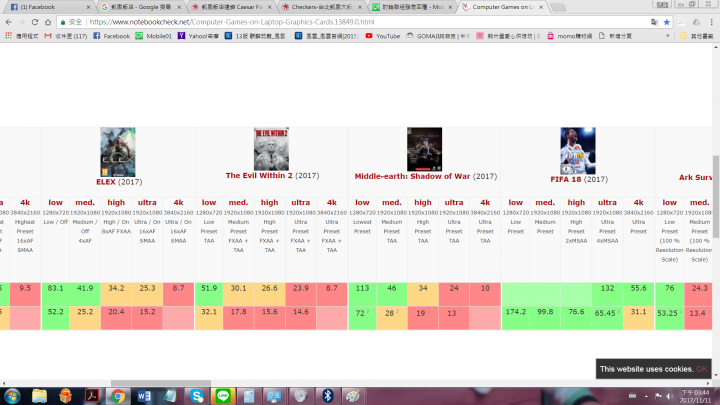Open the Windows Start button

point(12,396)
